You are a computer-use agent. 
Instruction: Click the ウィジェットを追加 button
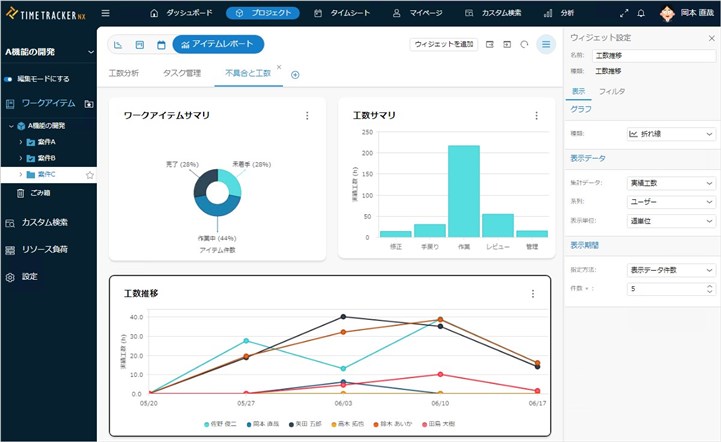442,45
